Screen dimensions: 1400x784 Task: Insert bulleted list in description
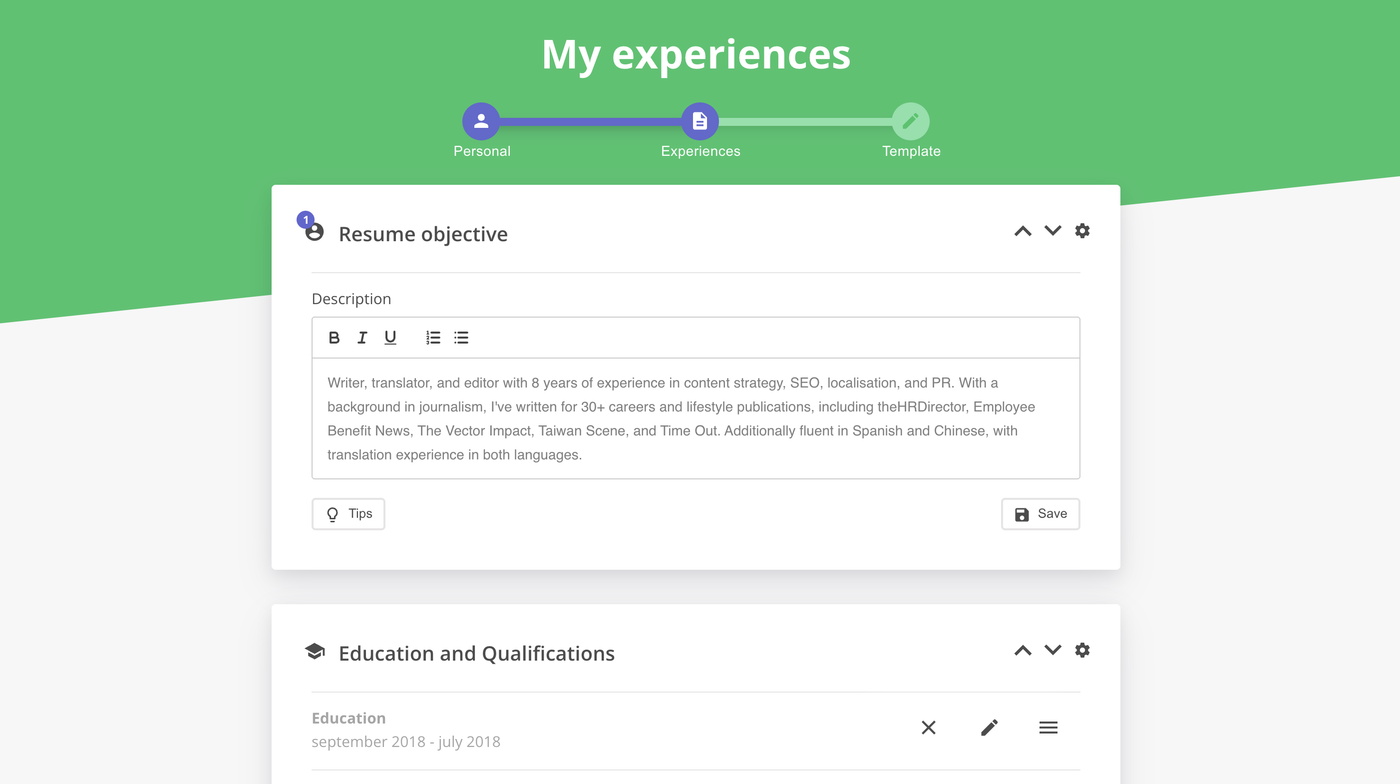[x=461, y=338]
